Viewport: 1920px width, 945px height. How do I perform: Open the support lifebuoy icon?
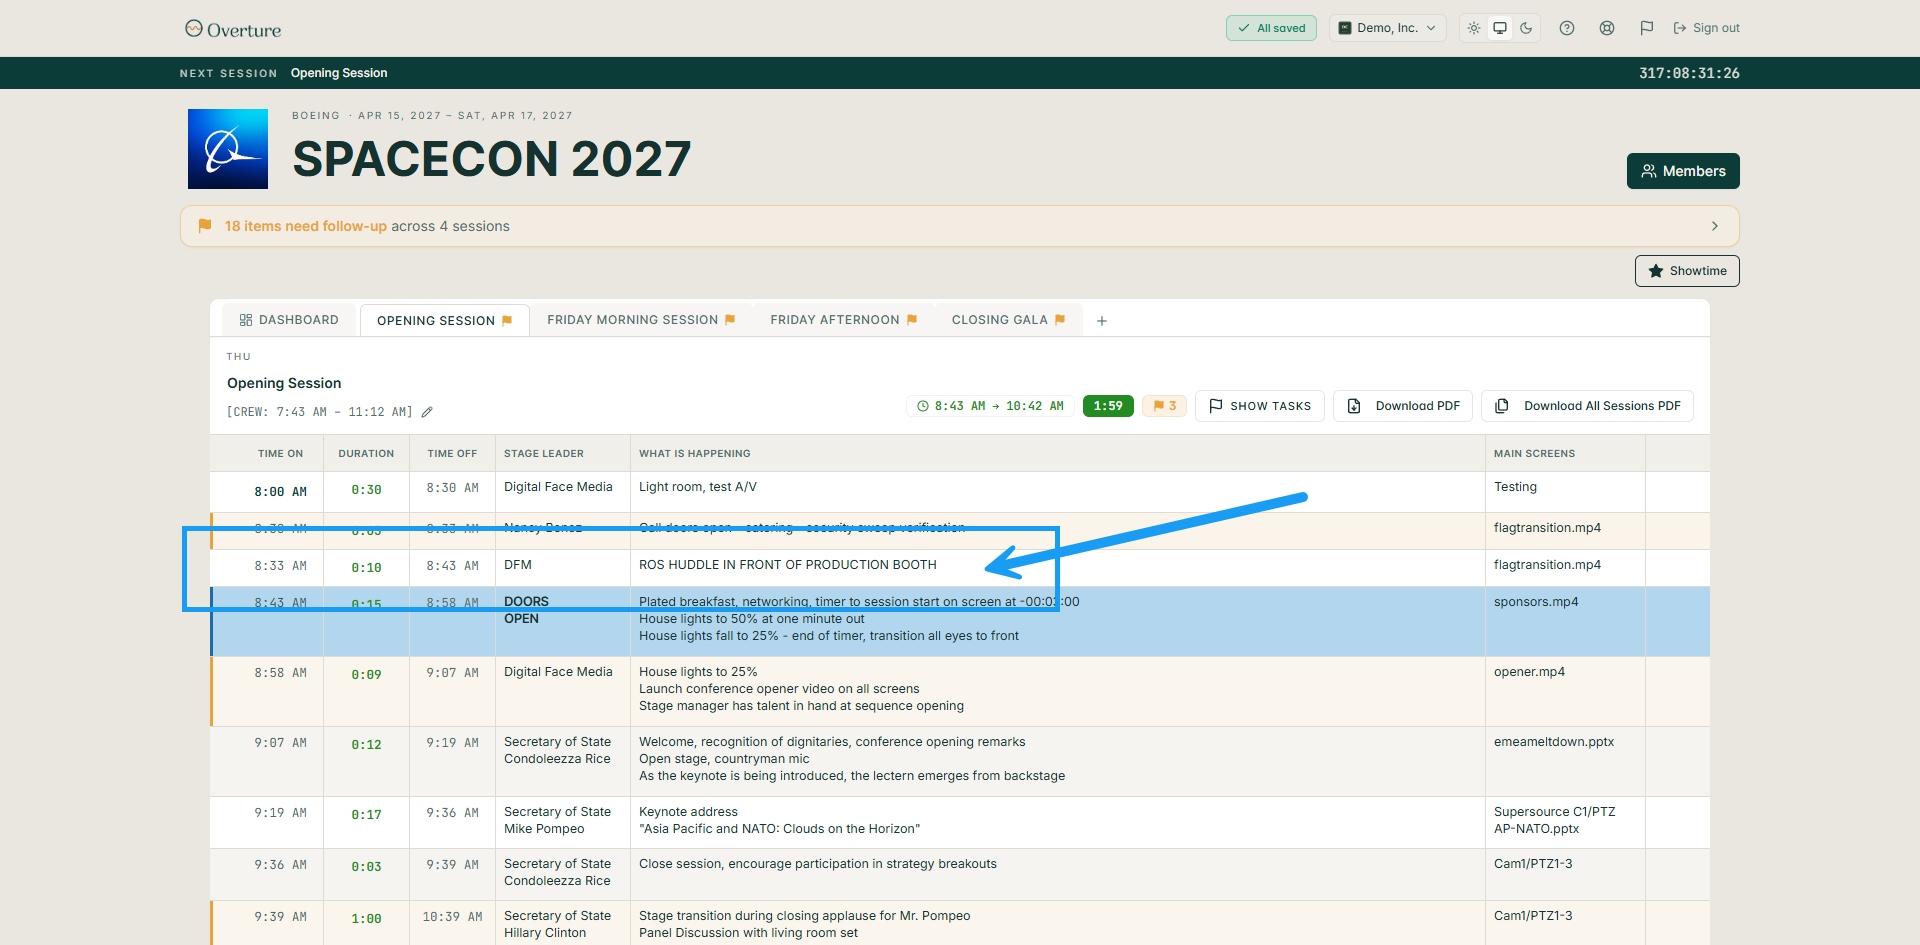(x=1607, y=28)
